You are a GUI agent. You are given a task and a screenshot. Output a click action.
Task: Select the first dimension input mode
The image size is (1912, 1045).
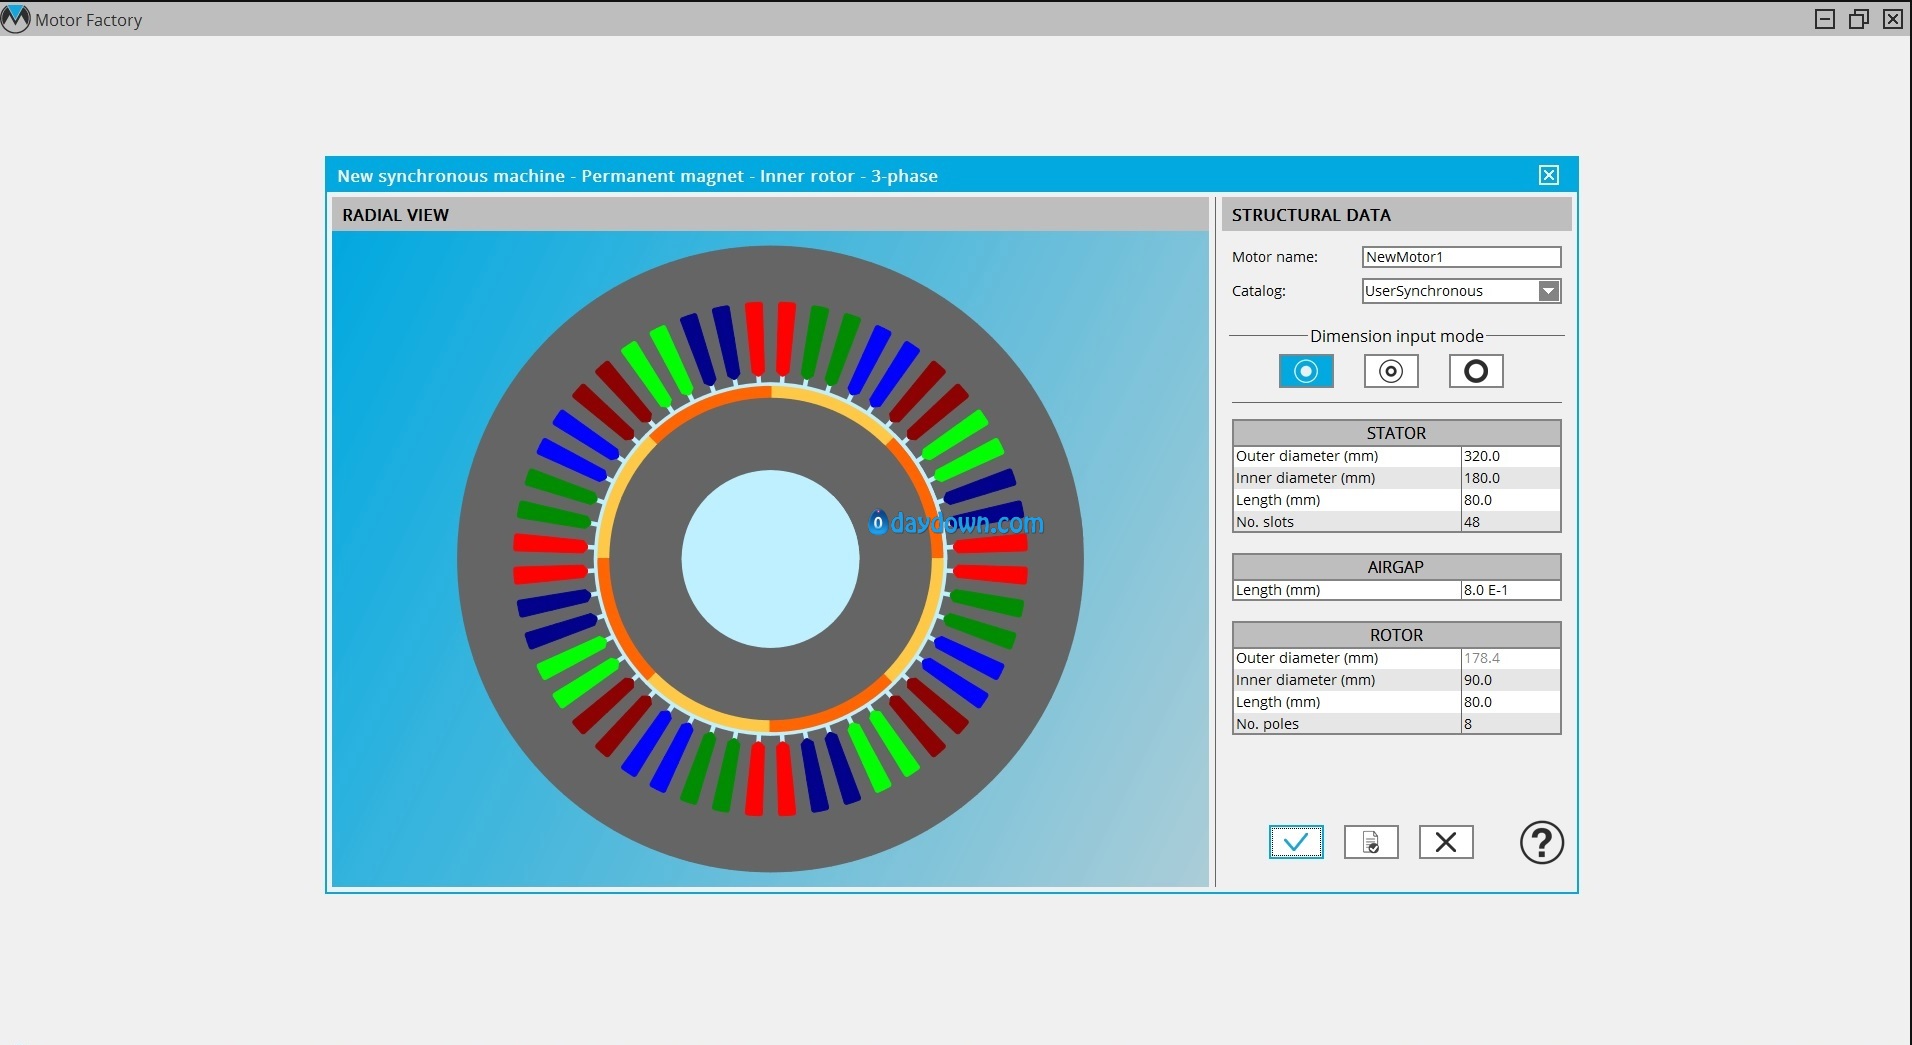click(1306, 371)
